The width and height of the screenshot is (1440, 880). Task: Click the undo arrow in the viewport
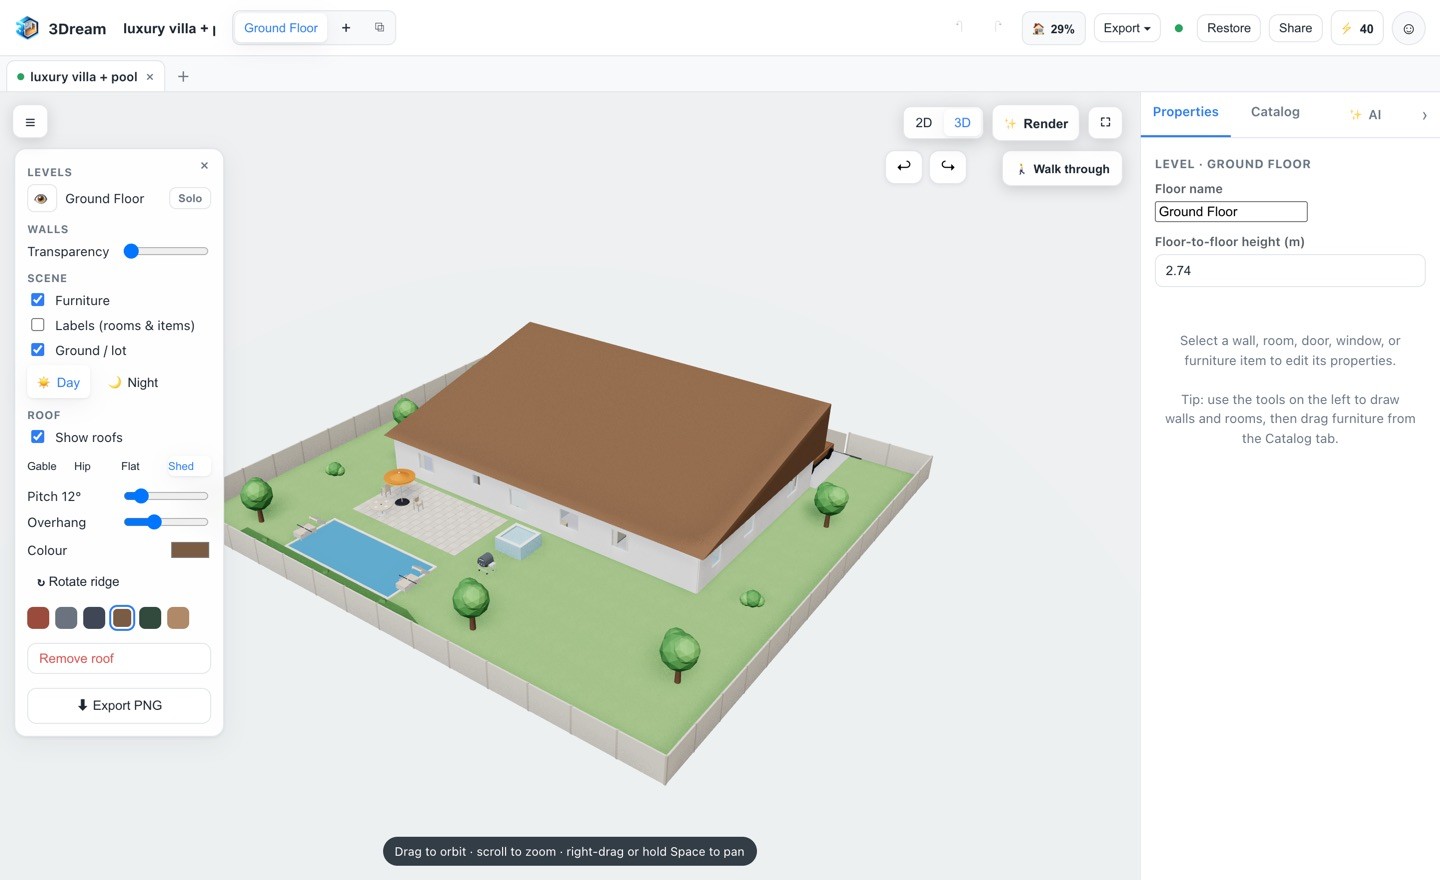(x=904, y=166)
